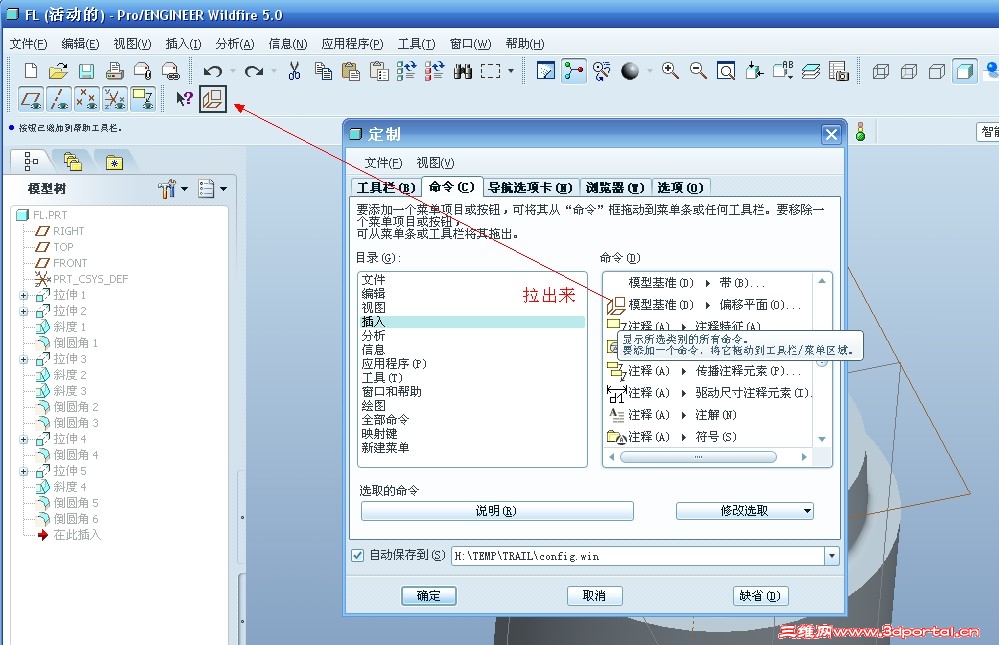Click the Paste clipboard icon
999x645 pixels.
click(x=351, y=71)
